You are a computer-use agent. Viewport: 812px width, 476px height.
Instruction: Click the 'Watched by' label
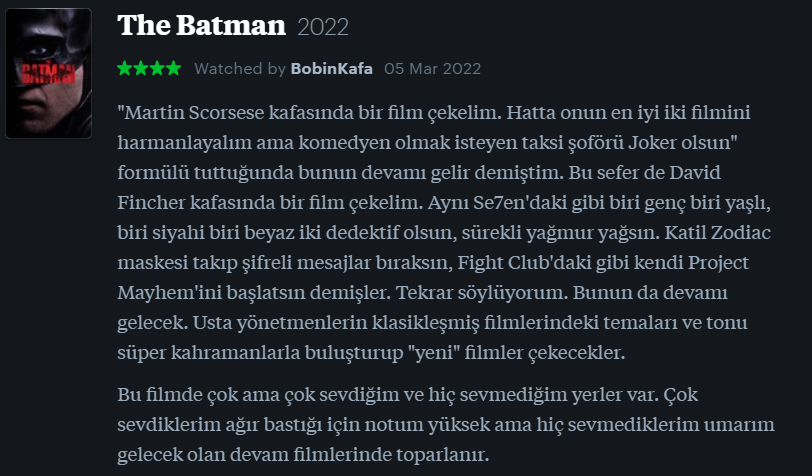click(239, 69)
